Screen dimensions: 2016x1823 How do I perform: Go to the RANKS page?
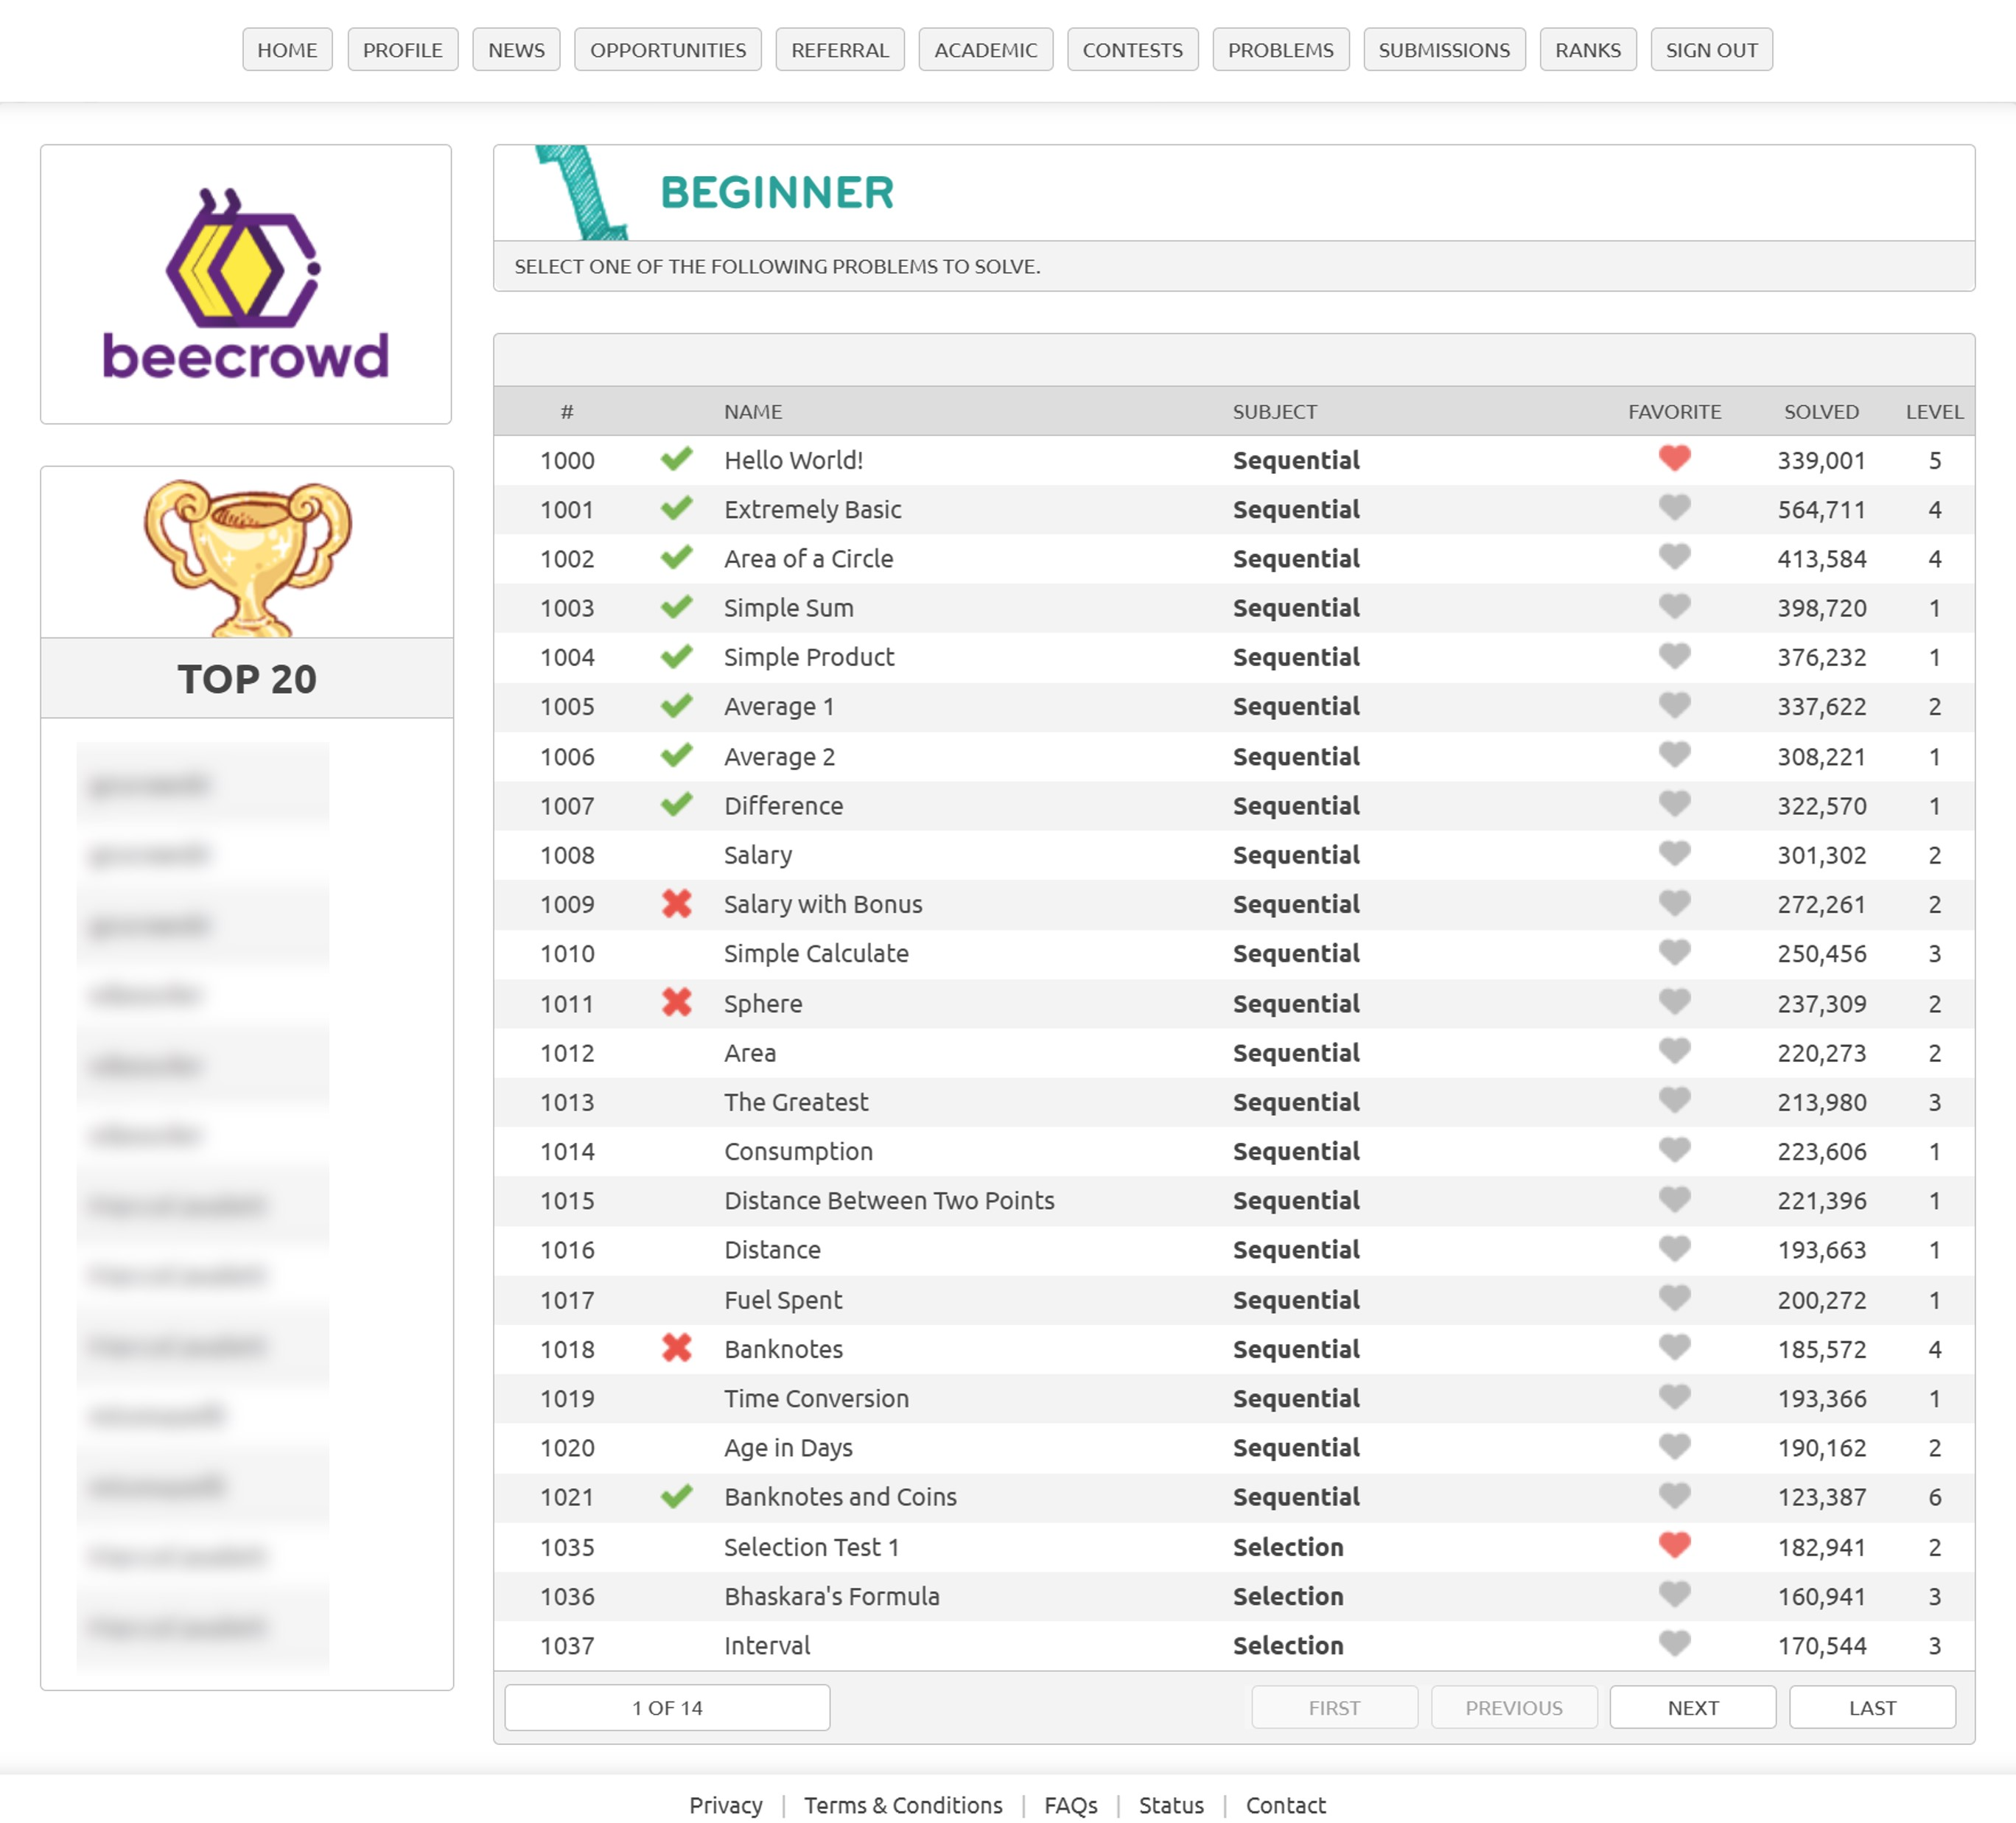point(1587,50)
